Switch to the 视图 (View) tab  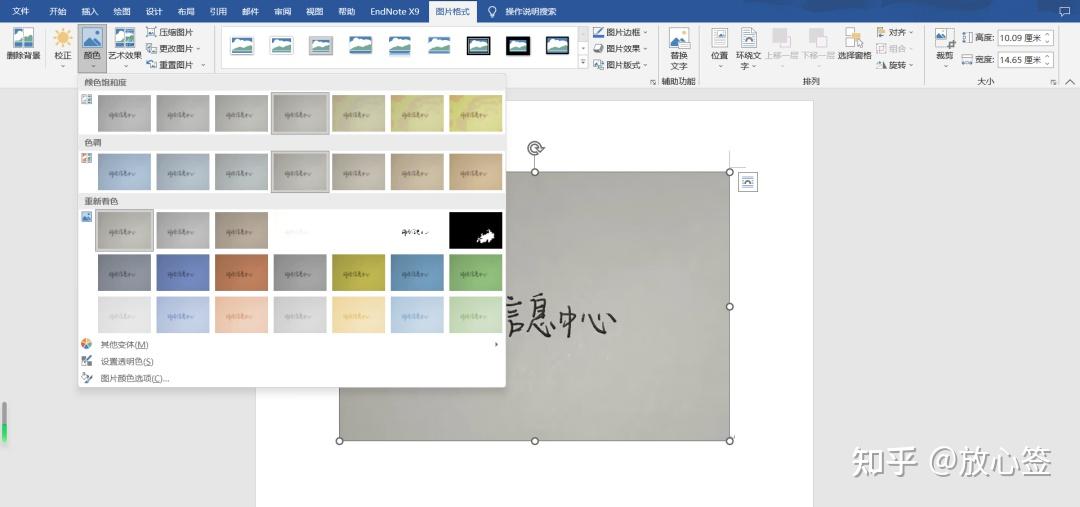tap(314, 12)
